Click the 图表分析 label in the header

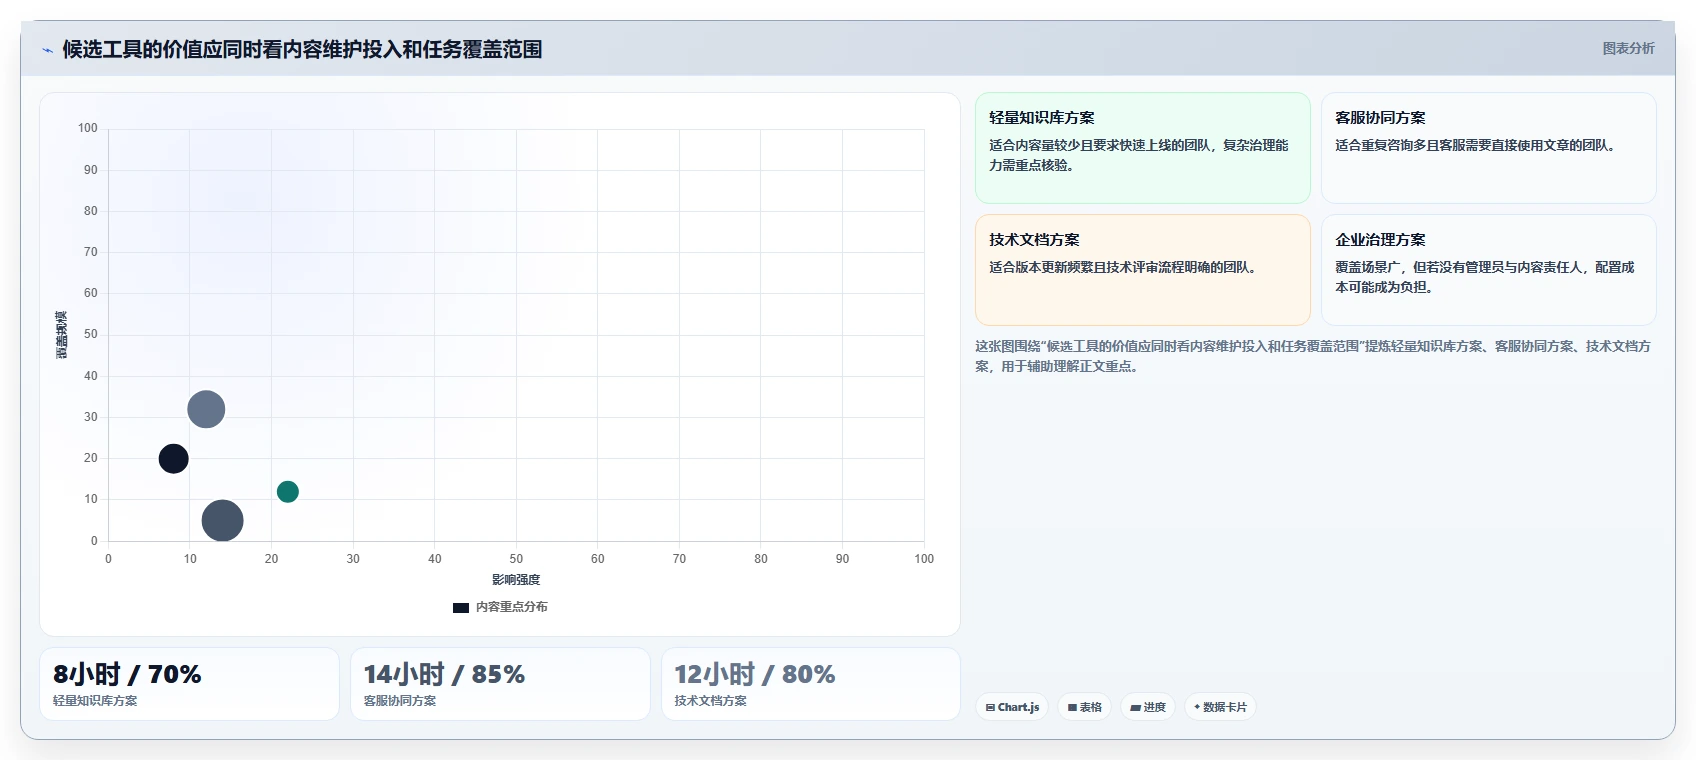pos(1628,48)
